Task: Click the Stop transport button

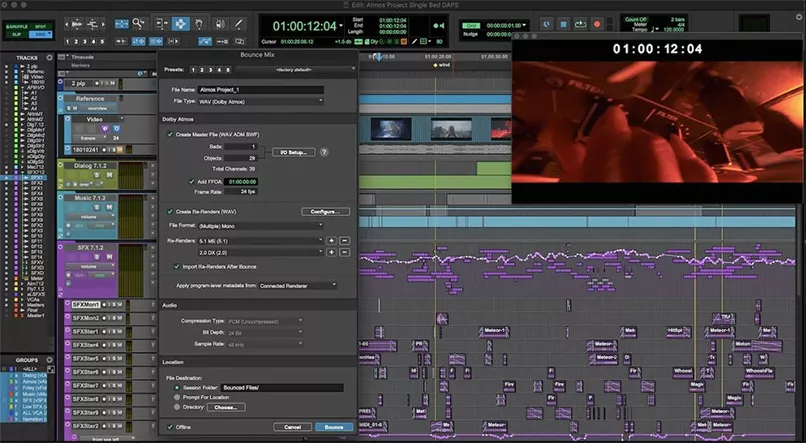Action: coord(563,24)
